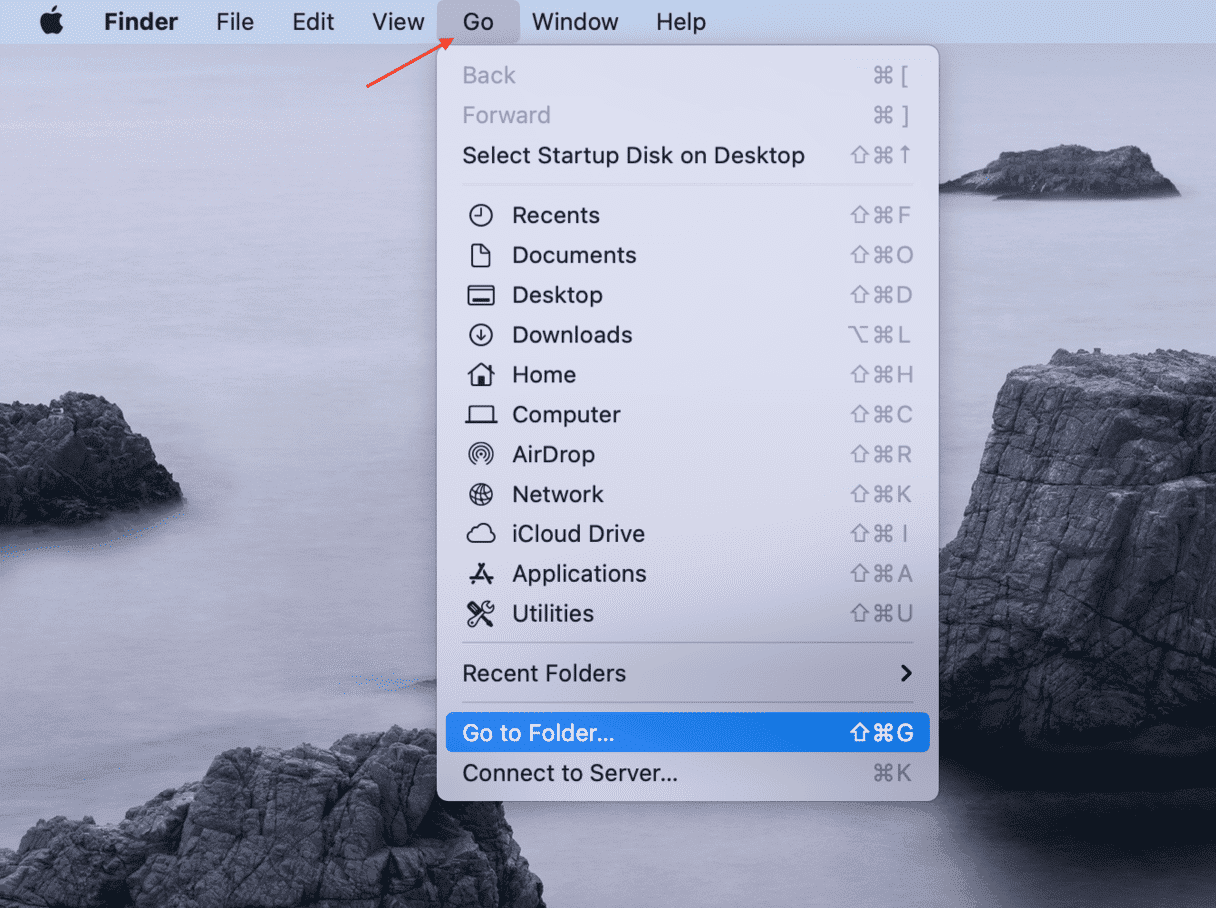The width and height of the screenshot is (1216, 908).
Task: Click the Network globe icon
Action: tap(481, 494)
